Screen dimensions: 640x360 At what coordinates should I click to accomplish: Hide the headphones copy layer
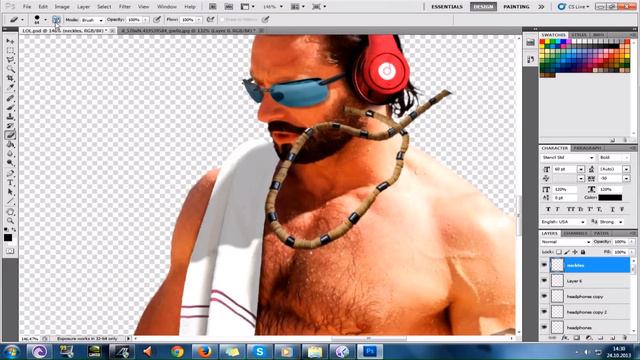click(544, 296)
